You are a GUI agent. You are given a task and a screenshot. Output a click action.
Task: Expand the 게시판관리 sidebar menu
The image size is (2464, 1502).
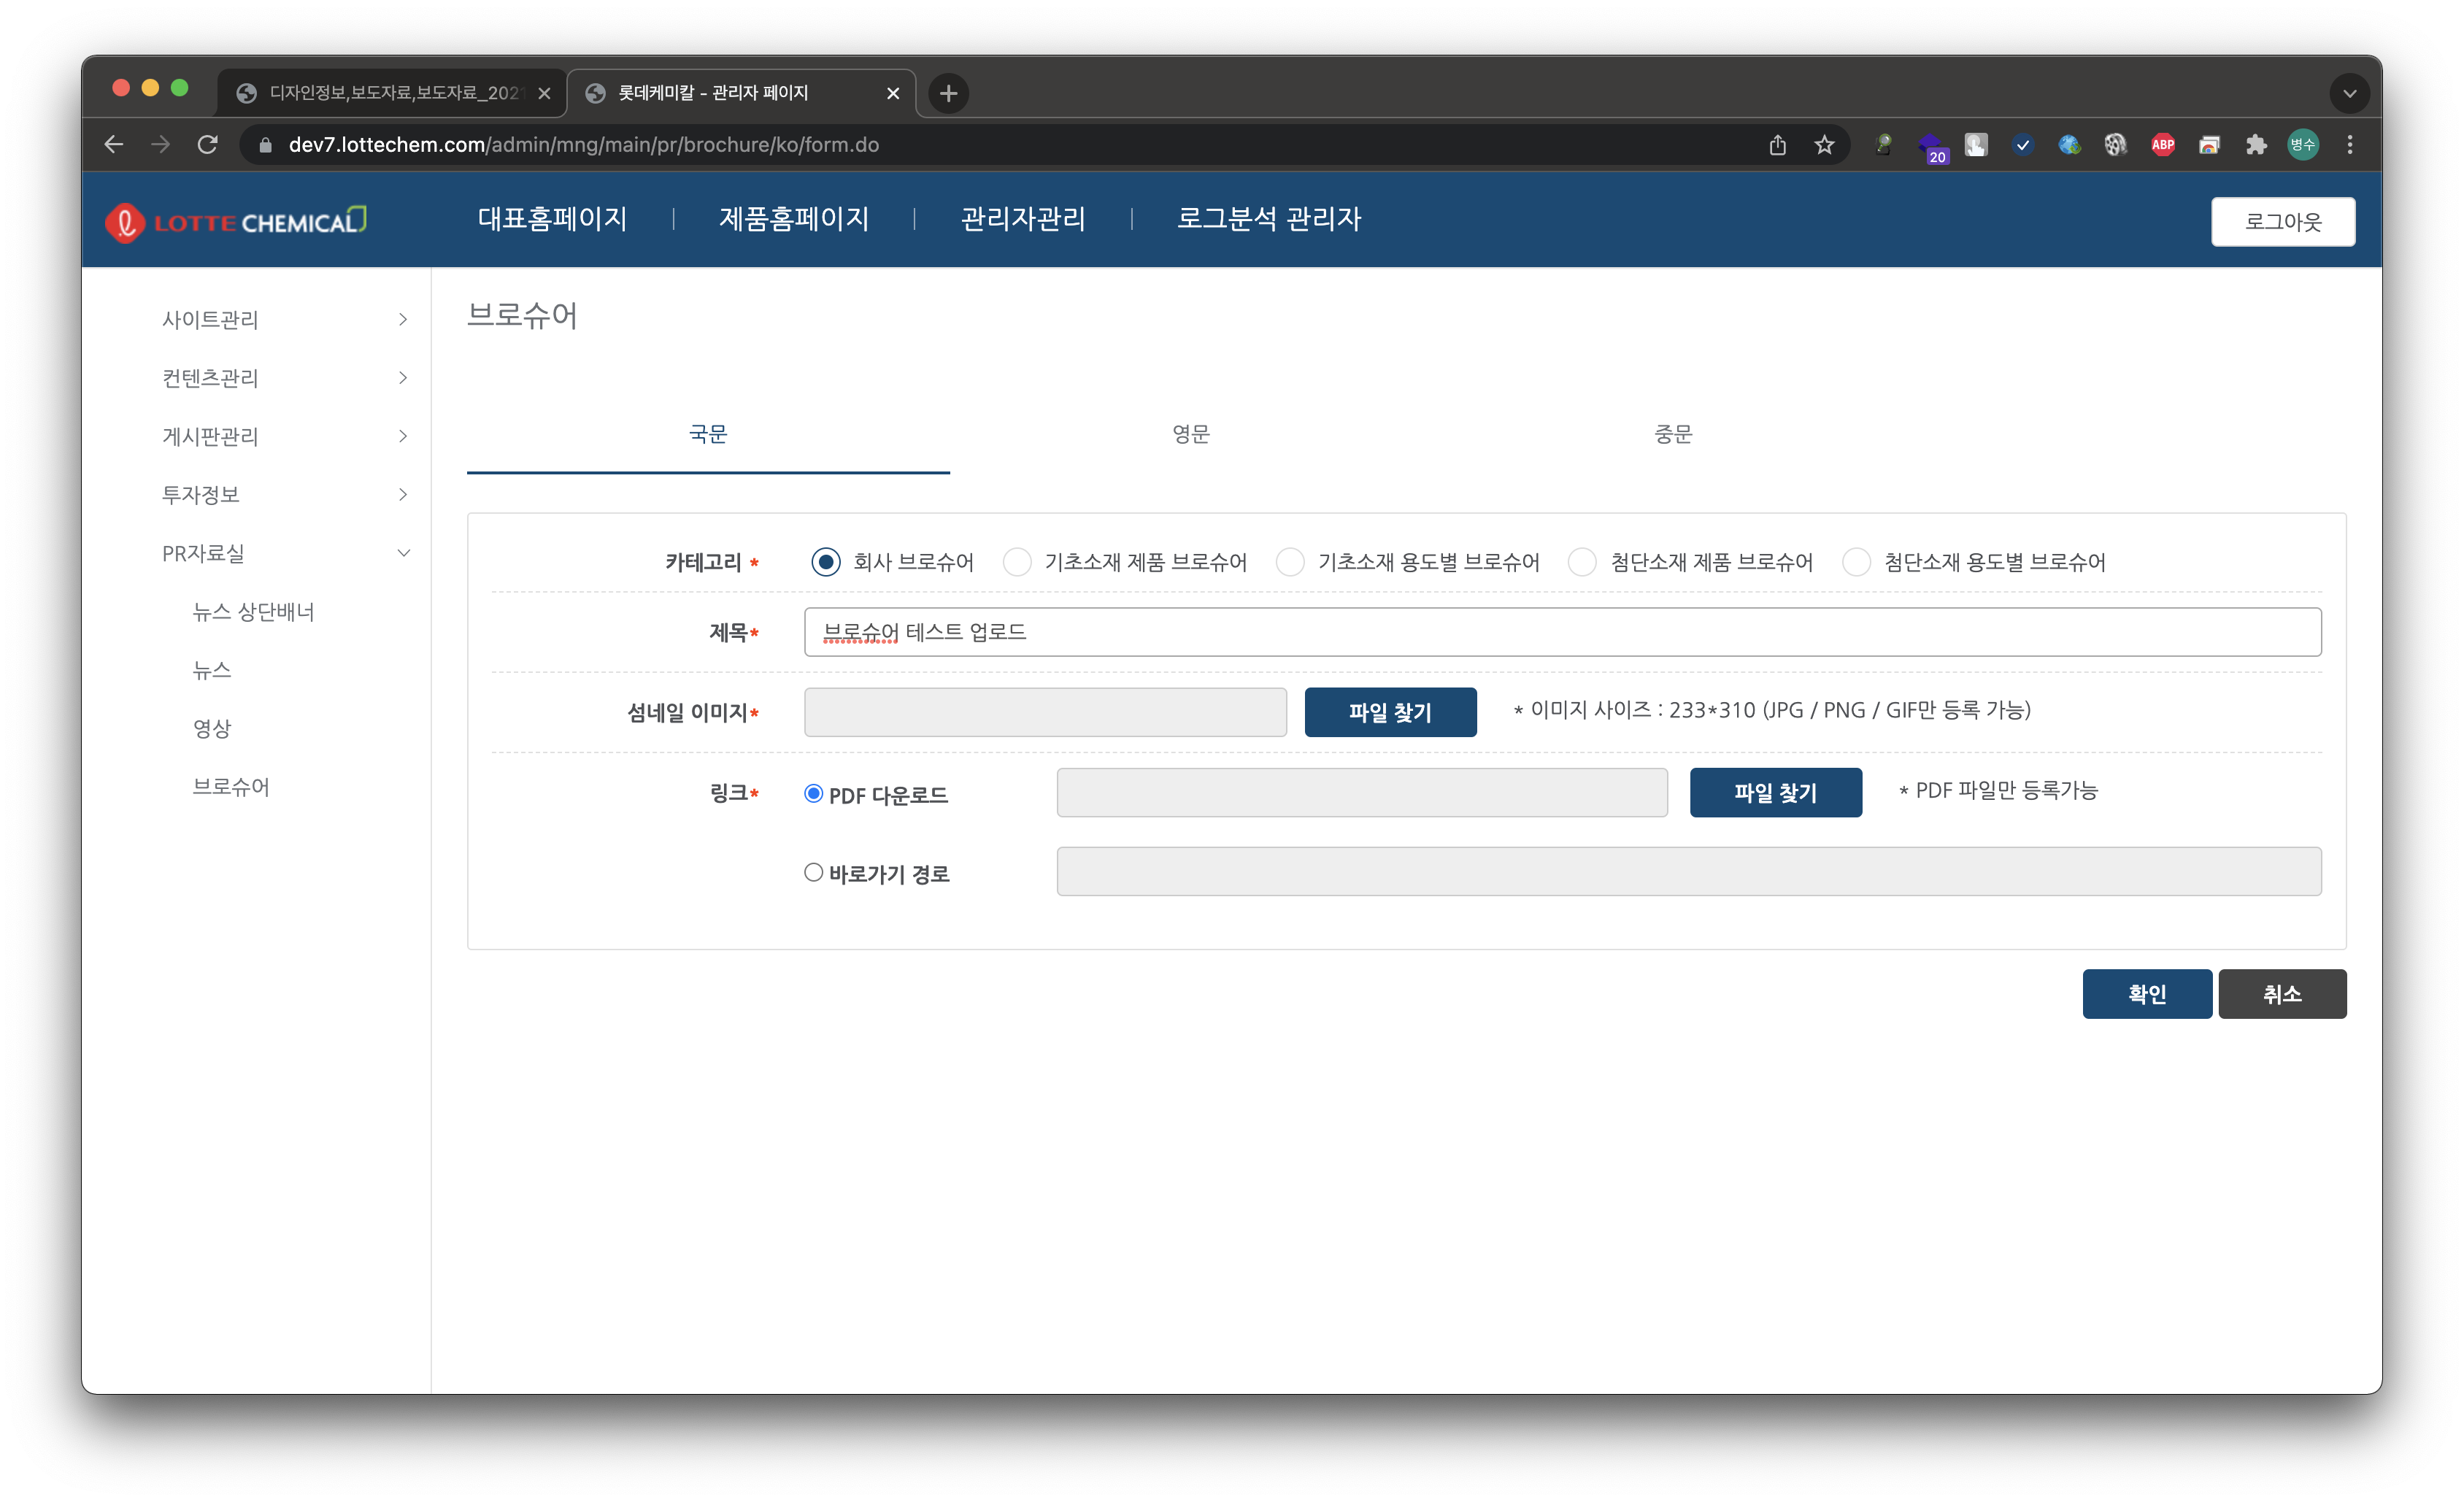point(285,436)
